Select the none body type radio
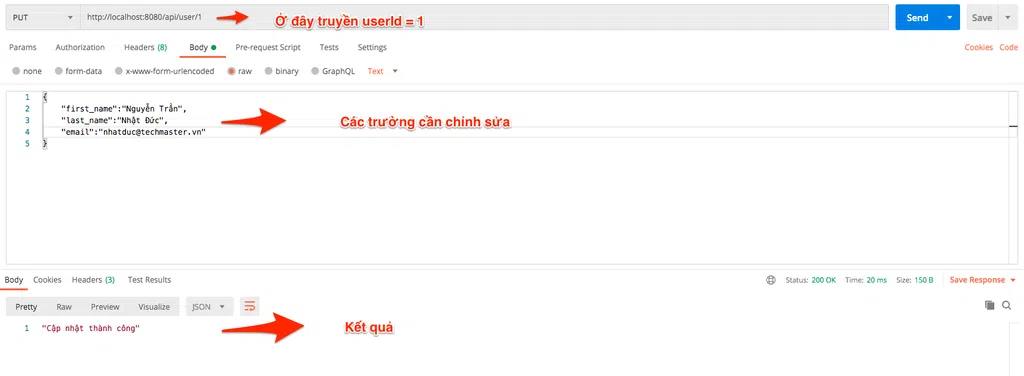Image resolution: width=1024 pixels, height=376 pixels. coord(16,71)
